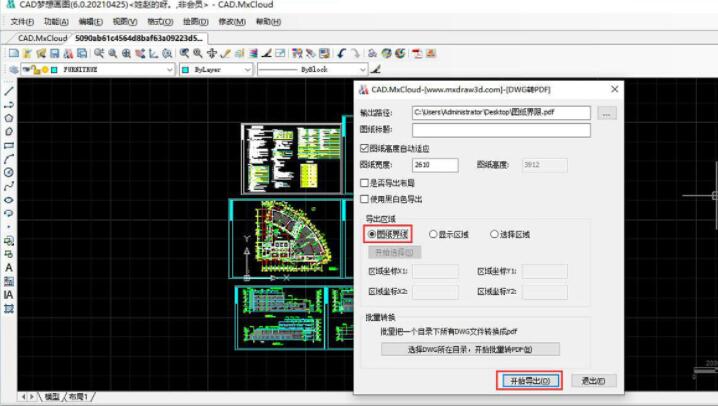
Task: Click the Undo arrow icon in the toolbar
Action: click(x=342, y=54)
